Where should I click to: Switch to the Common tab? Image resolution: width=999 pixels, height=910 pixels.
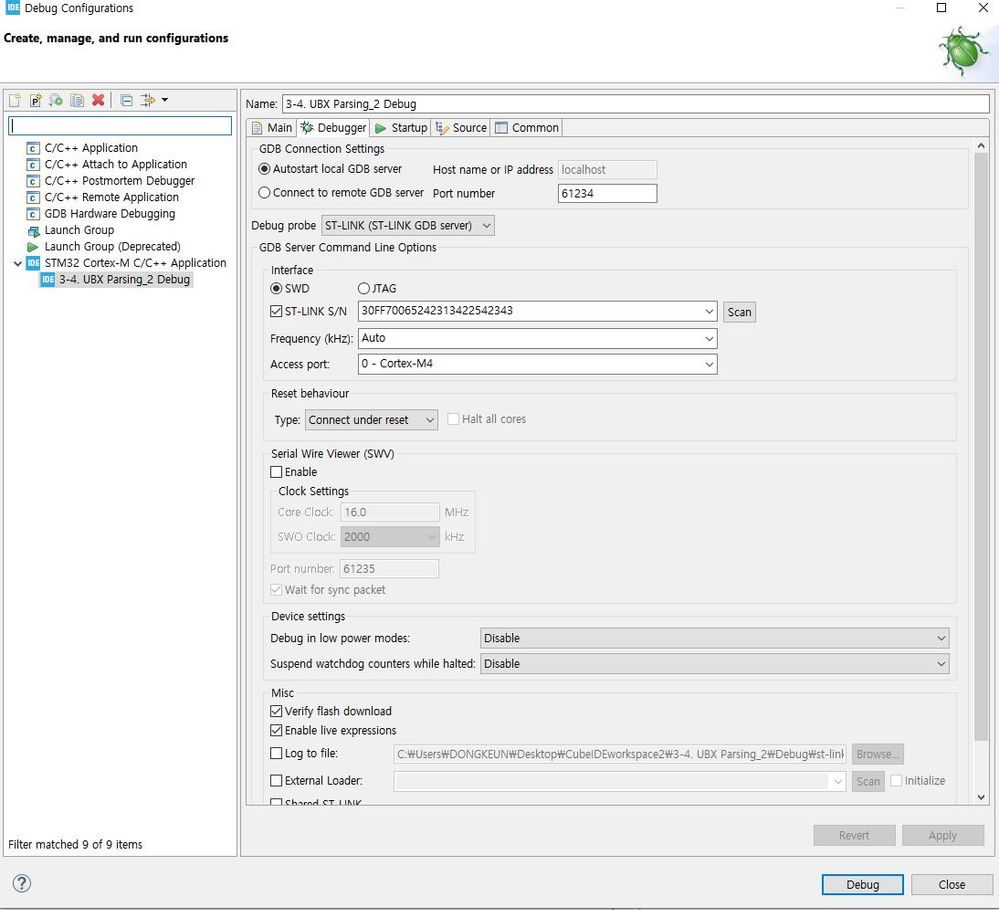coord(528,128)
